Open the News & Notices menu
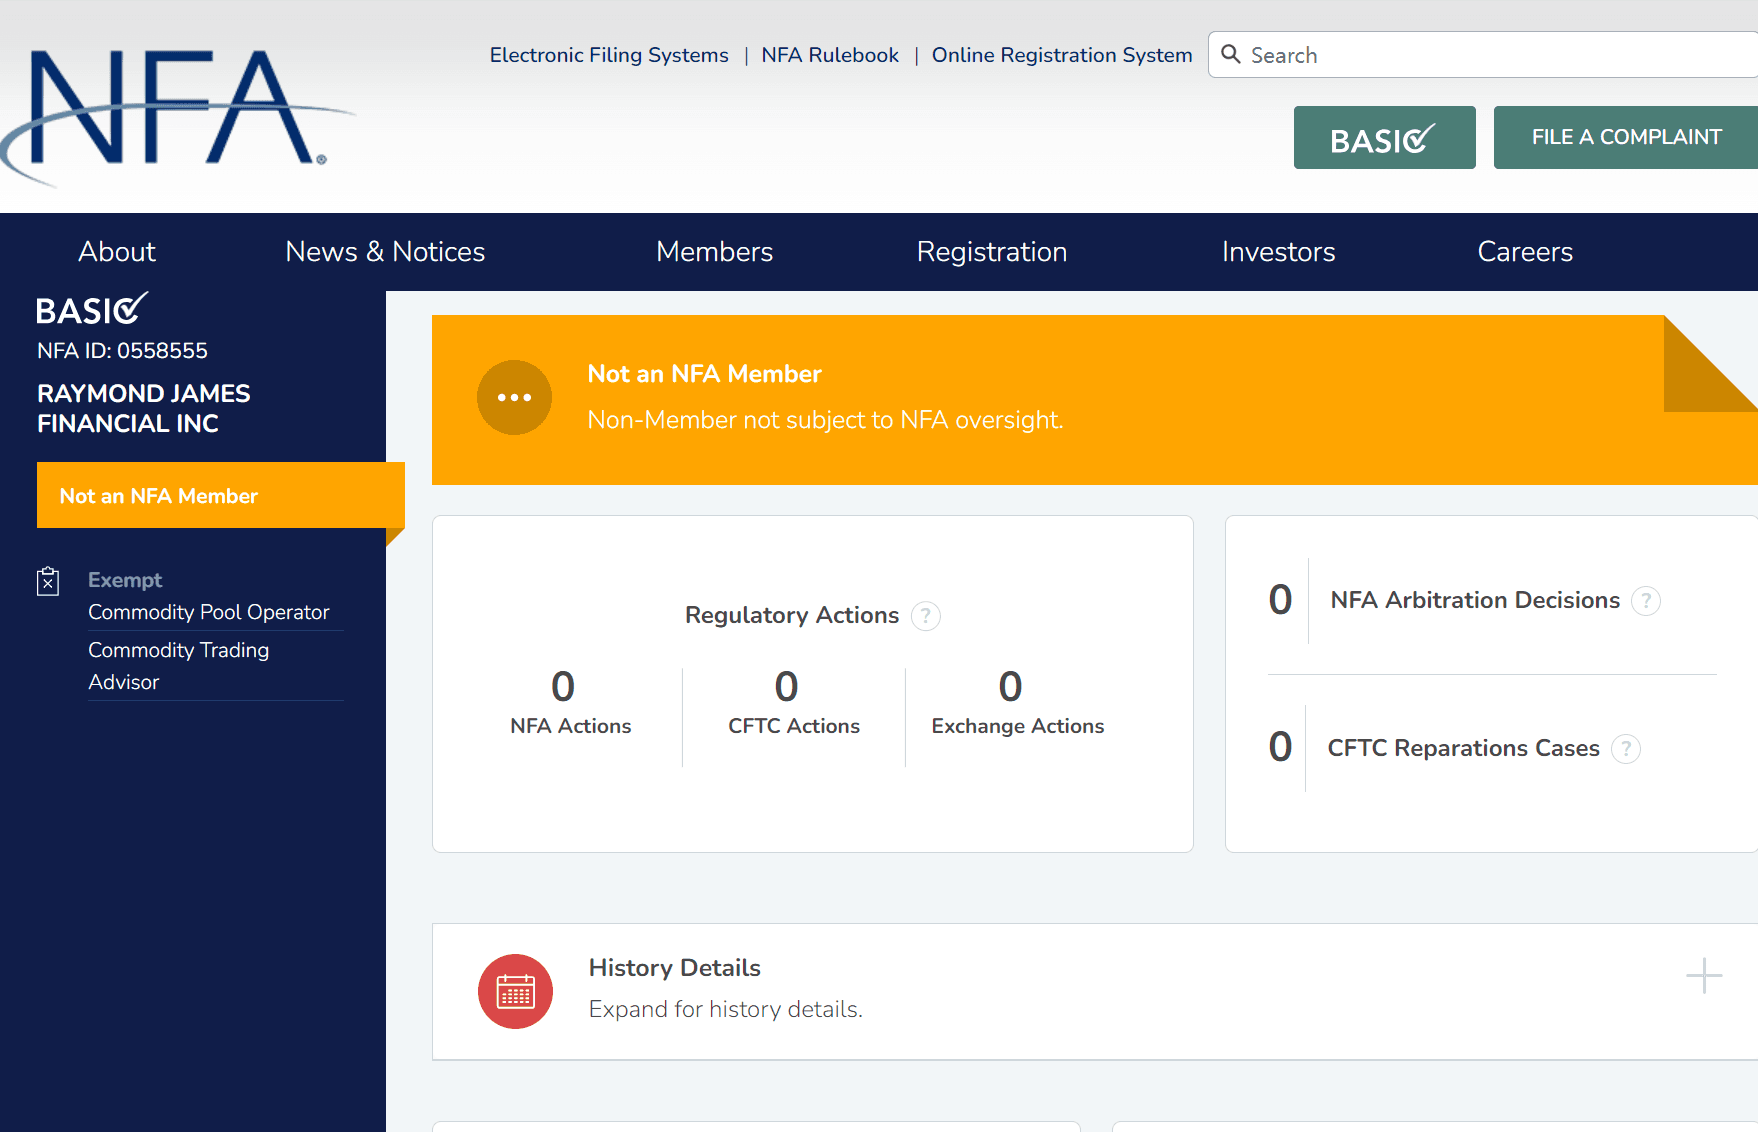 tap(385, 252)
